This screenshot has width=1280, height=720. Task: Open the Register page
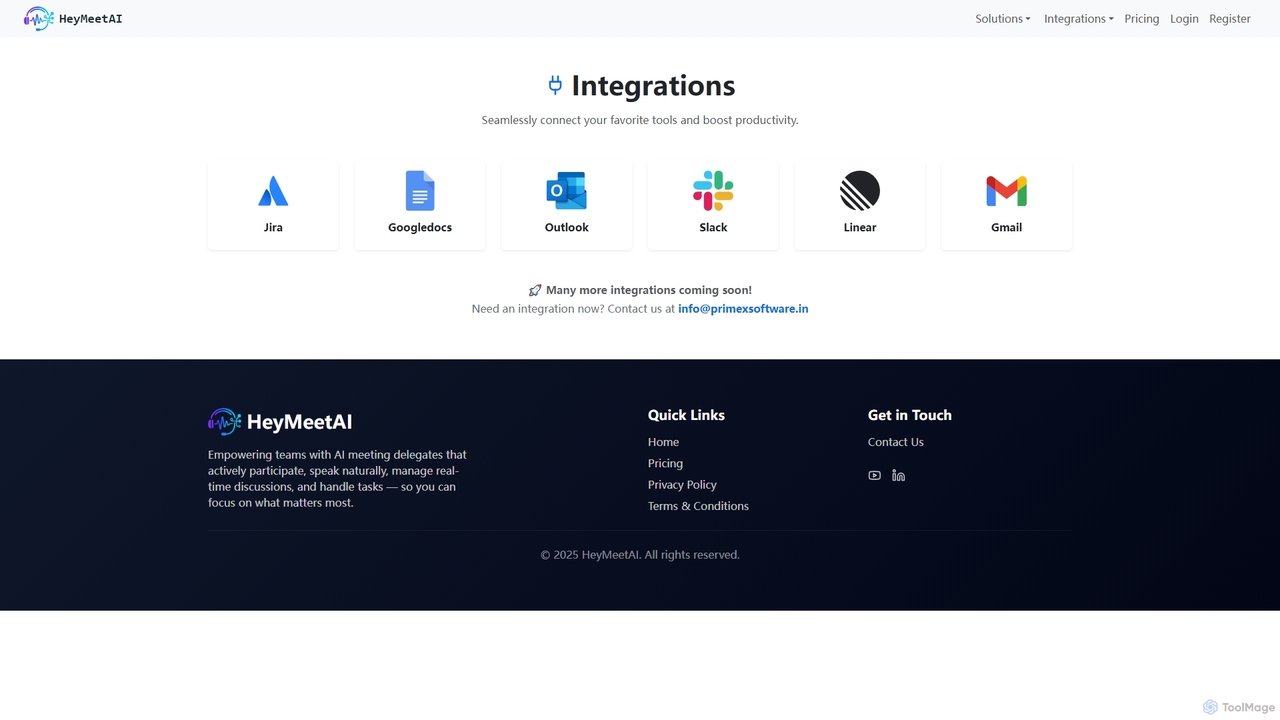tap(1230, 19)
